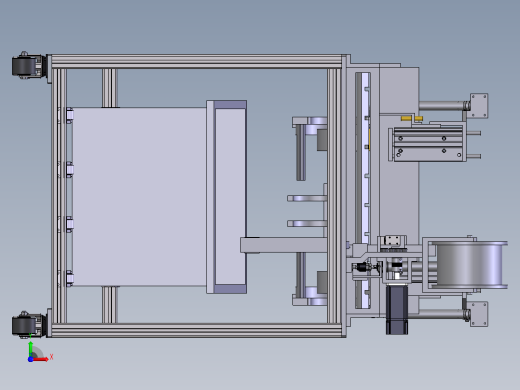Select the bottom horizontal aluminum extrusion beam

[197, 330]
